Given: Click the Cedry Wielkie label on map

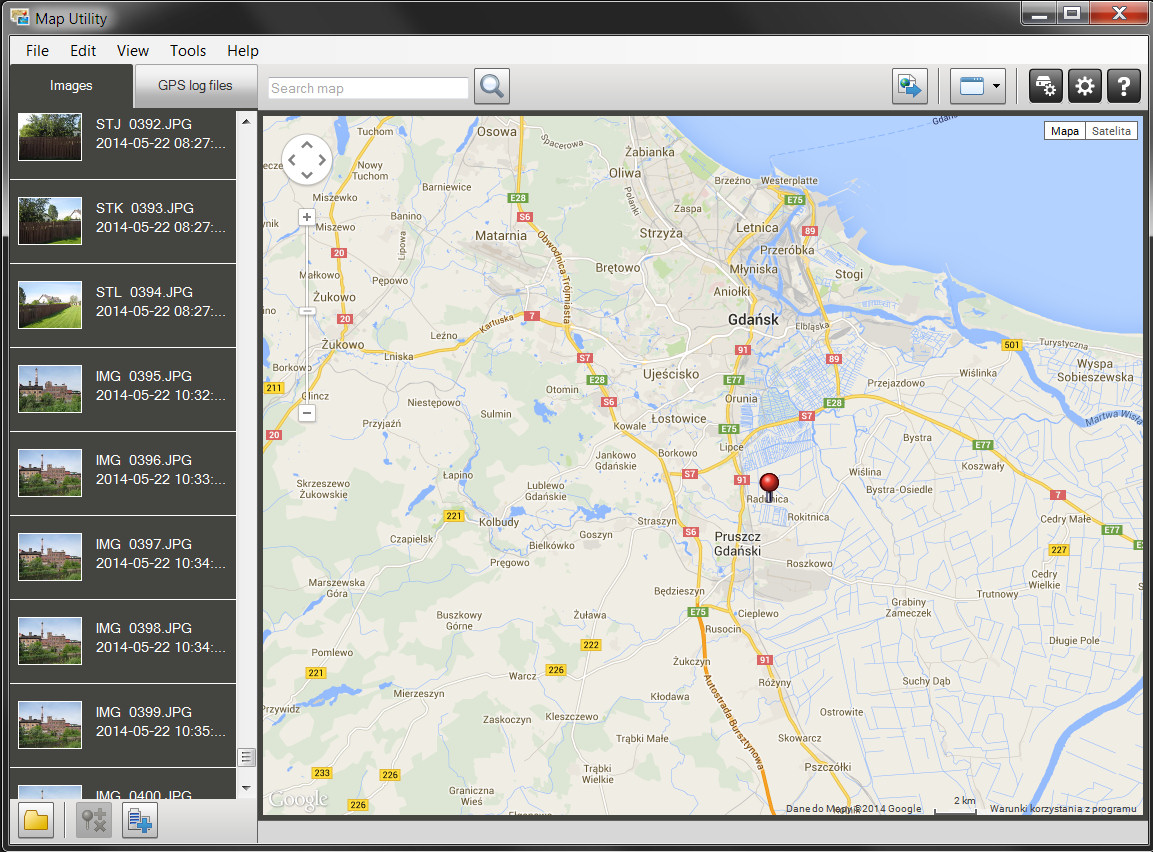Looking at the screenshot, I should 1044,579.
